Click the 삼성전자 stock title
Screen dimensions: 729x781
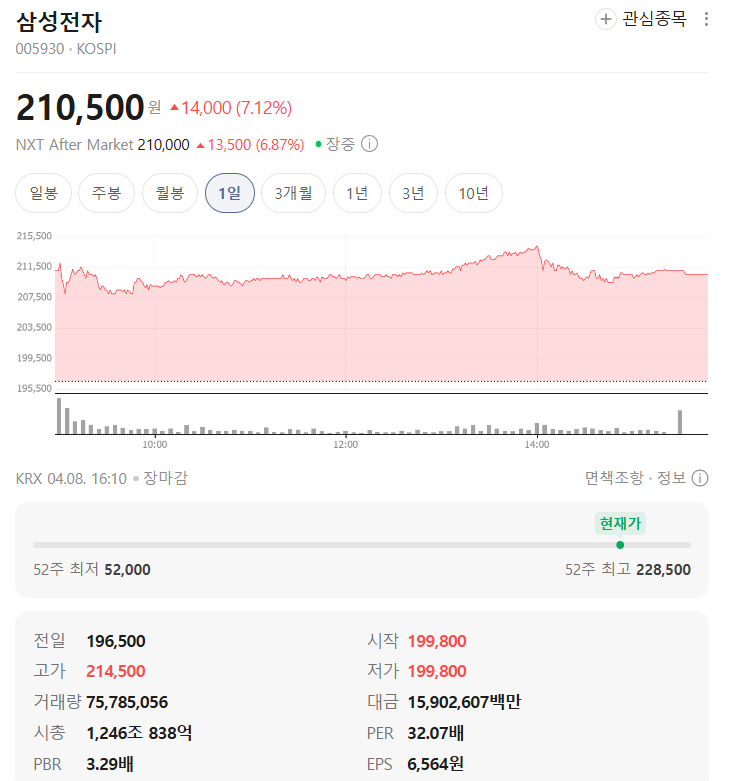59,21
